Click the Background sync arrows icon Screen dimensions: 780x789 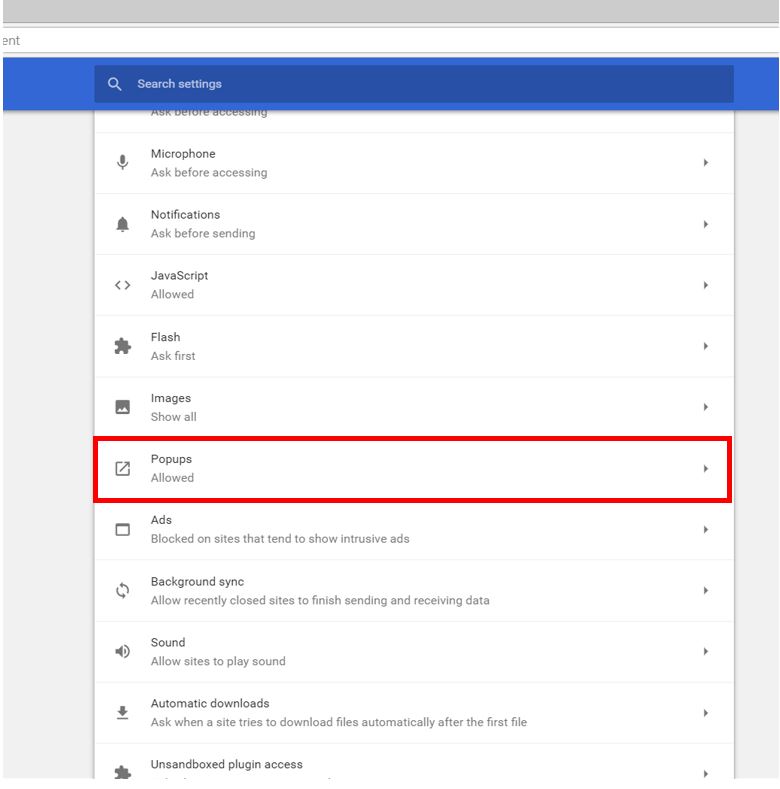122,590
